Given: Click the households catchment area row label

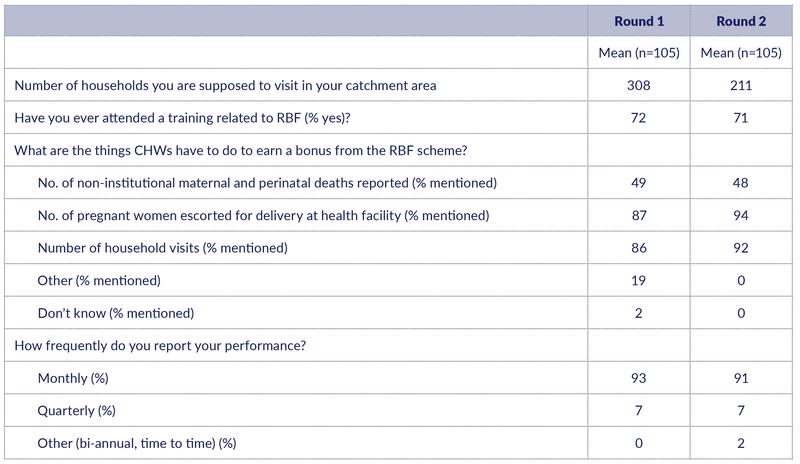Looking at the screenshot, I should click(x=225, y=85).
